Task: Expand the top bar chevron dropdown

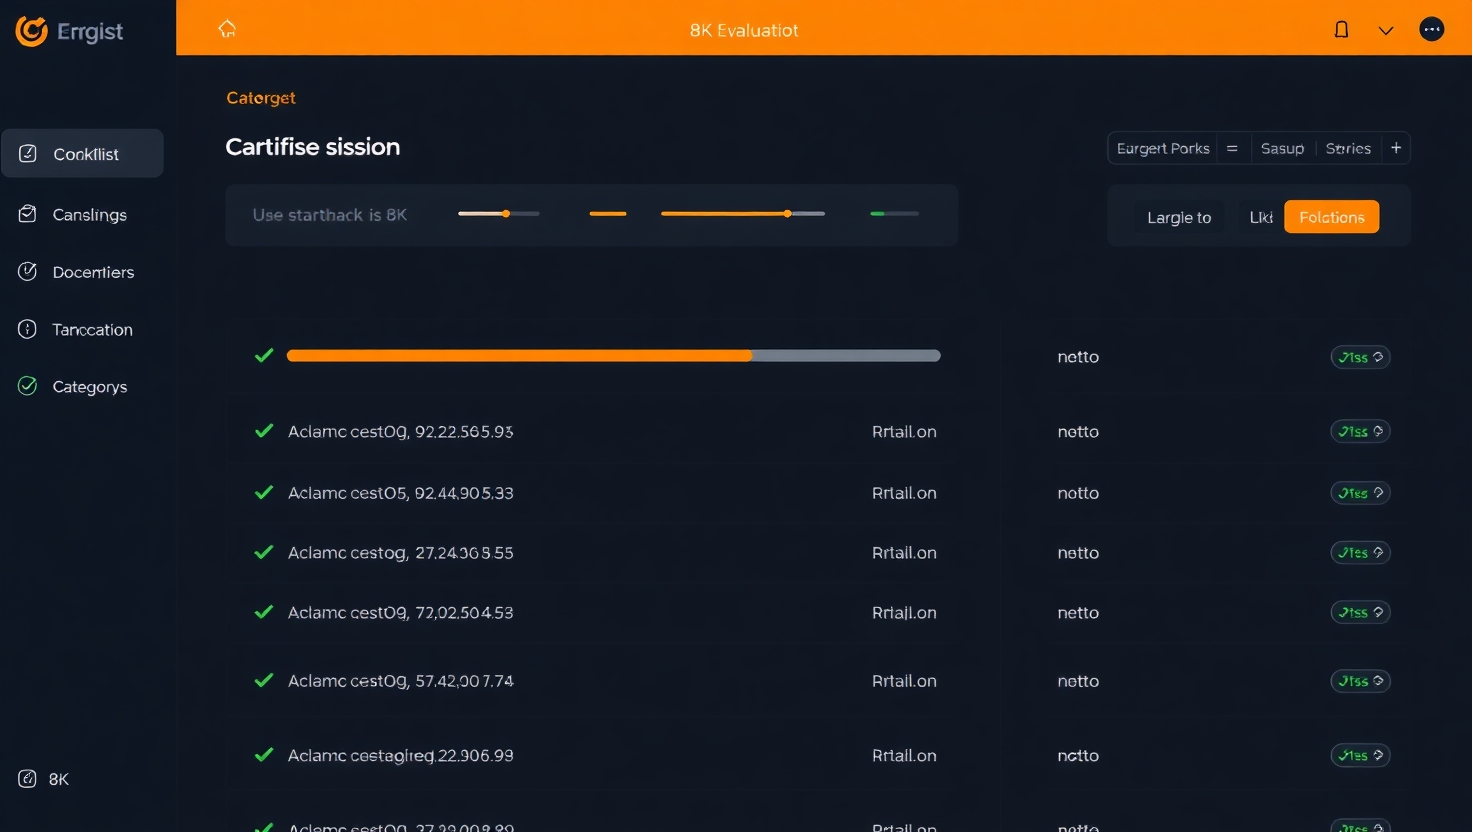Action: [1386, 30]
